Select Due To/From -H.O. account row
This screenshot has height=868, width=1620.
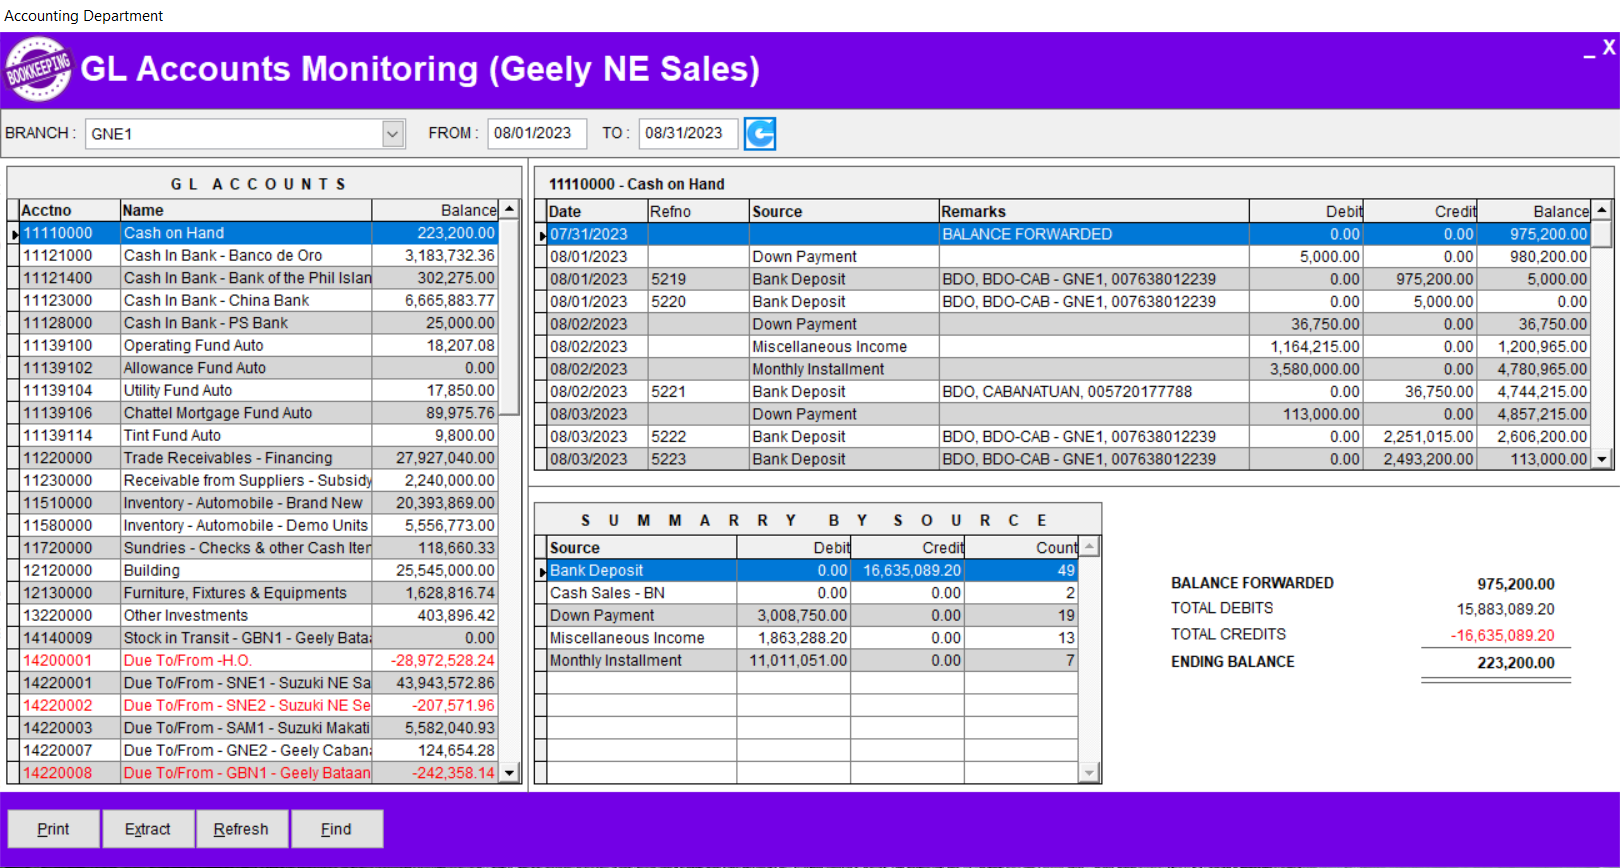[258, 660]
